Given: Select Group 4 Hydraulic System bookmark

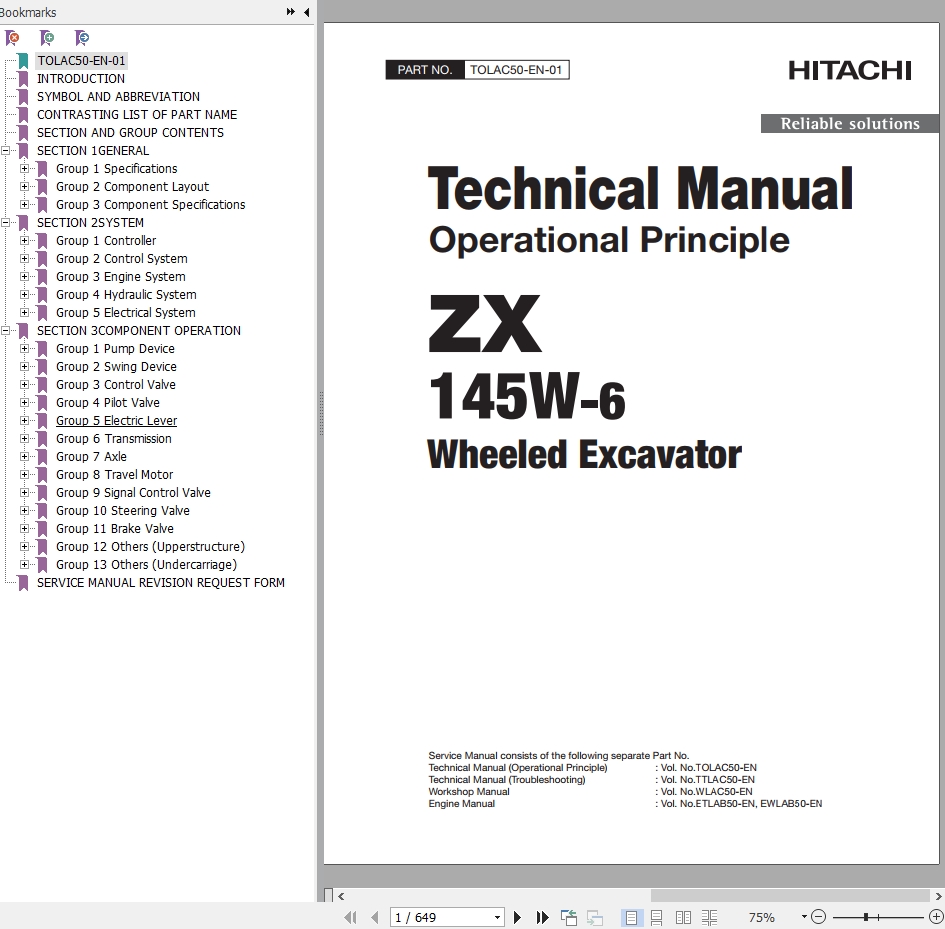Looking at the screenshot, I should (x=126, y=295).
